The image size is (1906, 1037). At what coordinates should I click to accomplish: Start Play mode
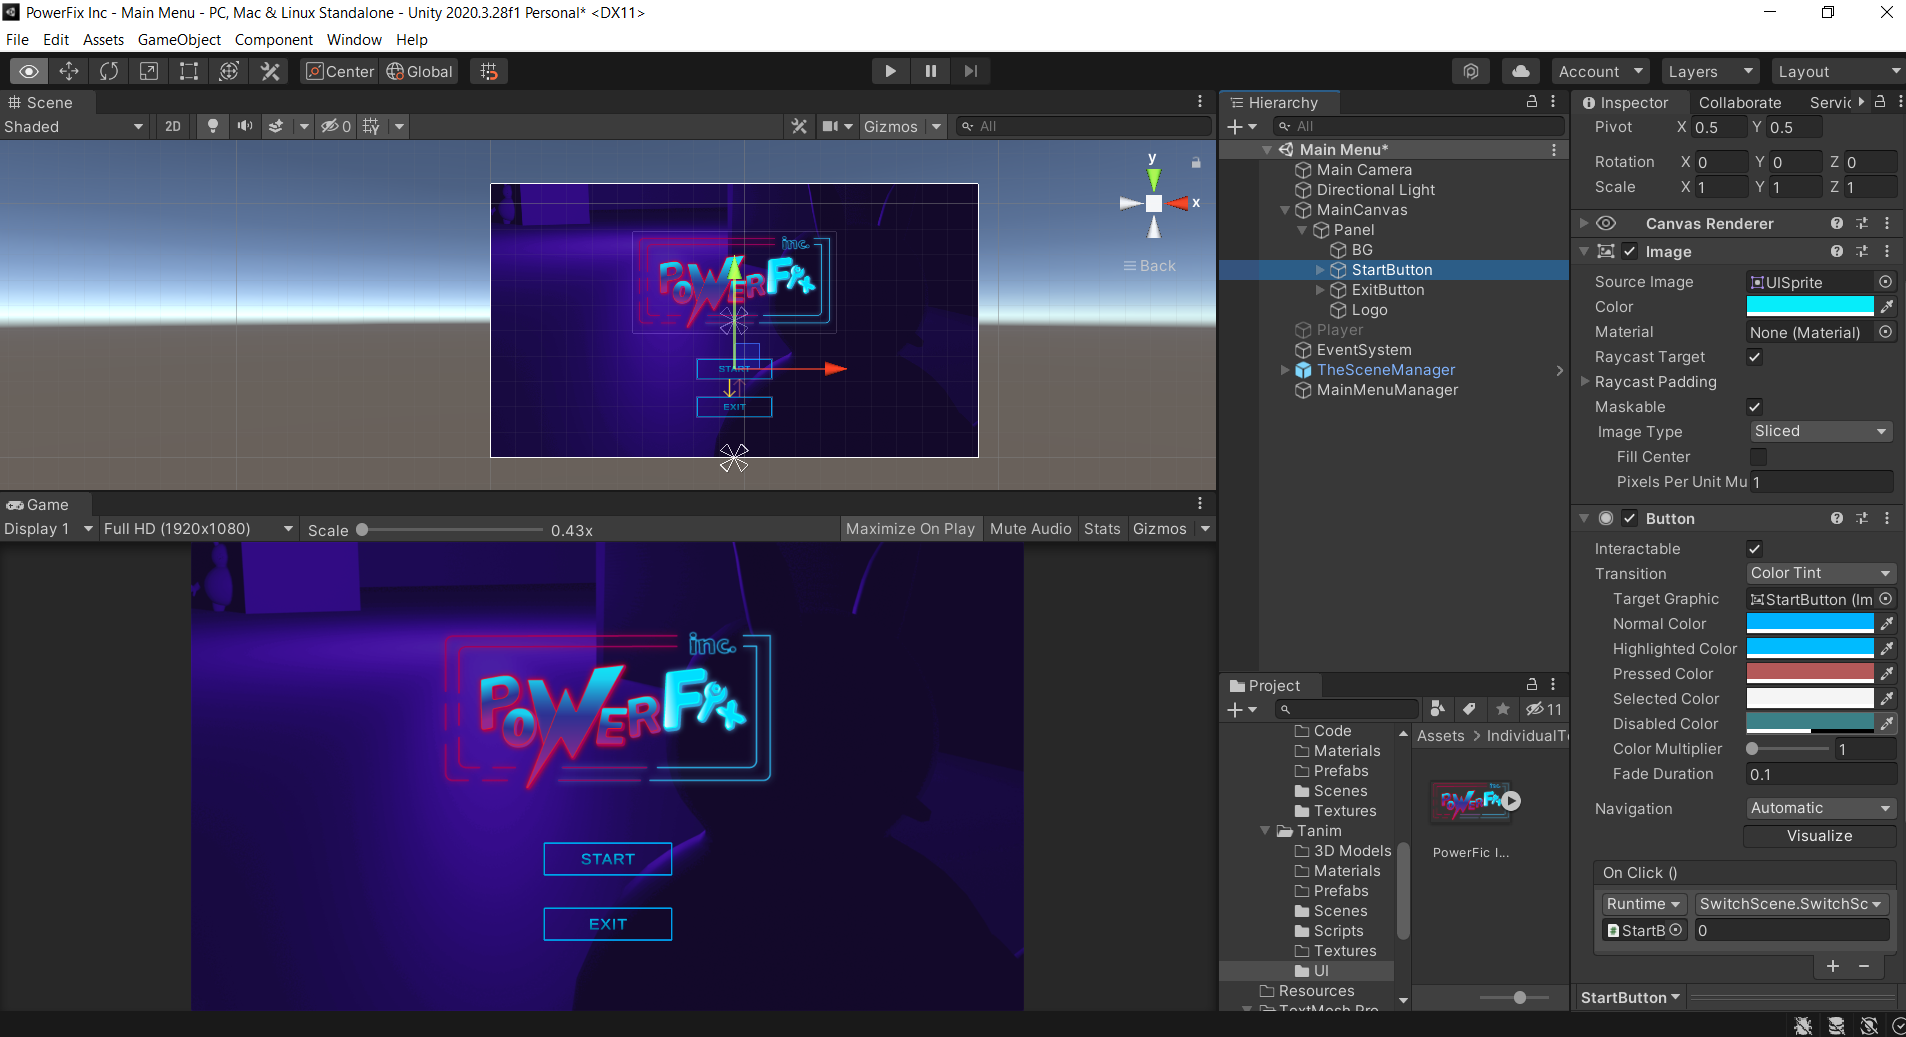[x=890, y=71]
